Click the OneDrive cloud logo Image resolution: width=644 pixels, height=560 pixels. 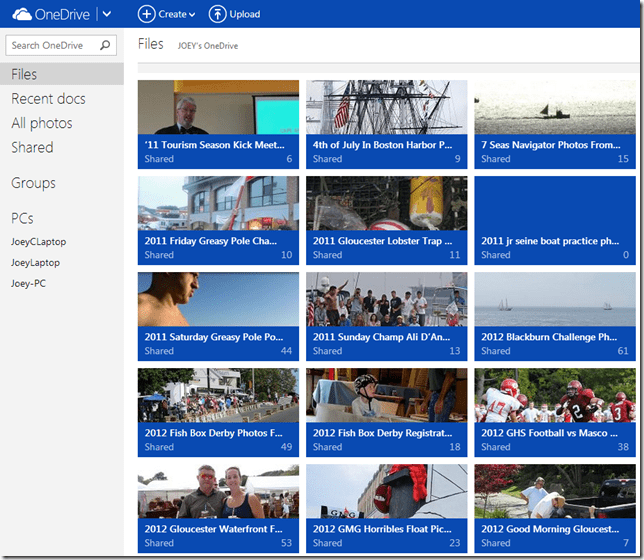pos(20,14)
